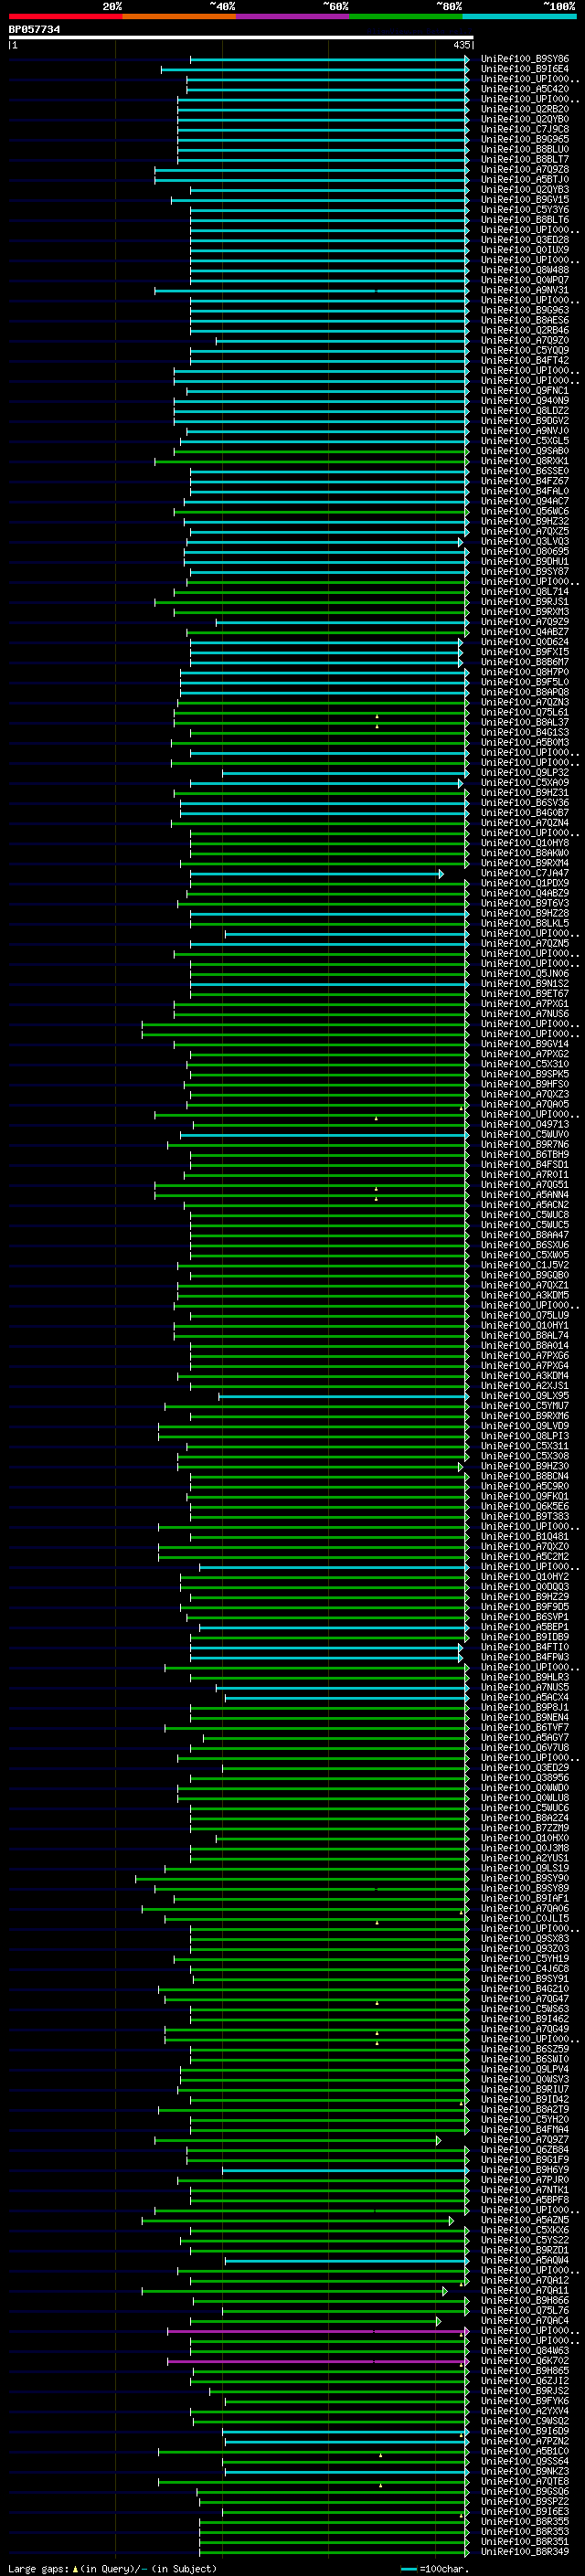Screen dimensions: 585x2576
Task: Open hit UniRef100_C1J5V2
Action: (524, 1265)
